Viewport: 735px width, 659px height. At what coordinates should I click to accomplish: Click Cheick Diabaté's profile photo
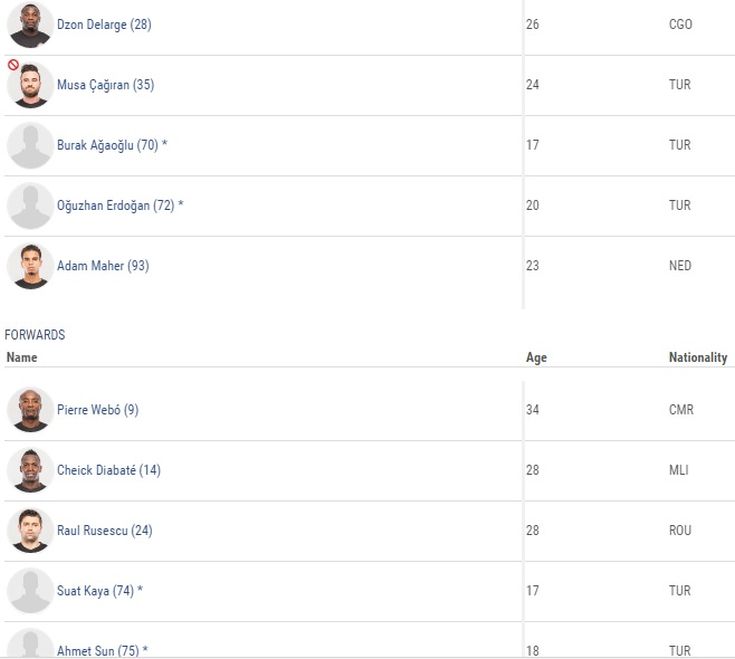(x=30, y=470)
